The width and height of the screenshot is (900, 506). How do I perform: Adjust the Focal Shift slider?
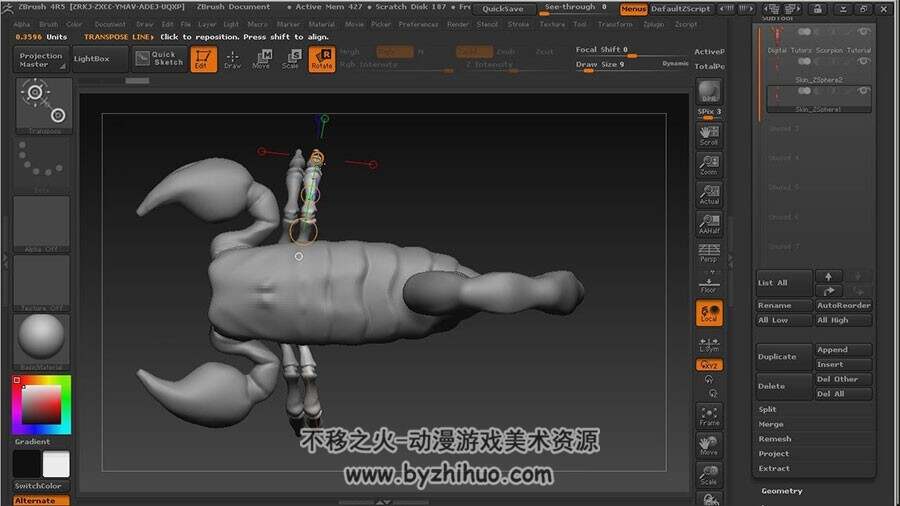click(631, 52)
